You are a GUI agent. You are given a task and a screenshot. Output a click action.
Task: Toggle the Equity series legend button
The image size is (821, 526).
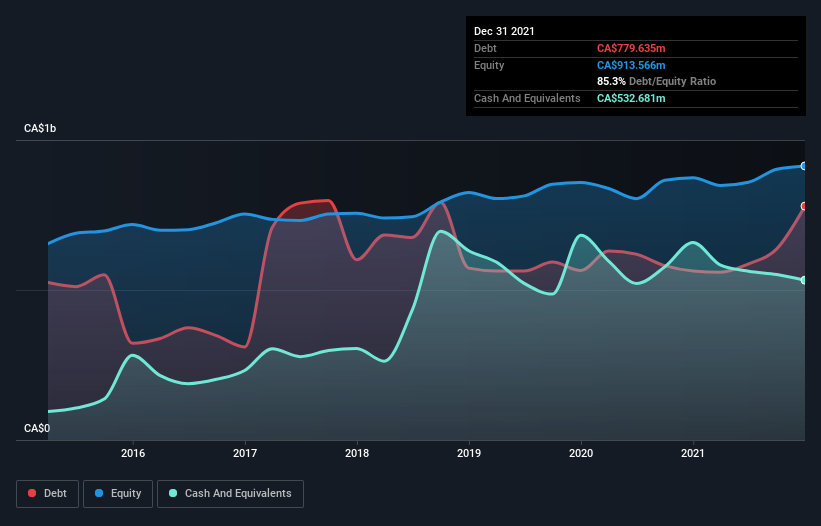pyautogui.click(x=118, y=494)
